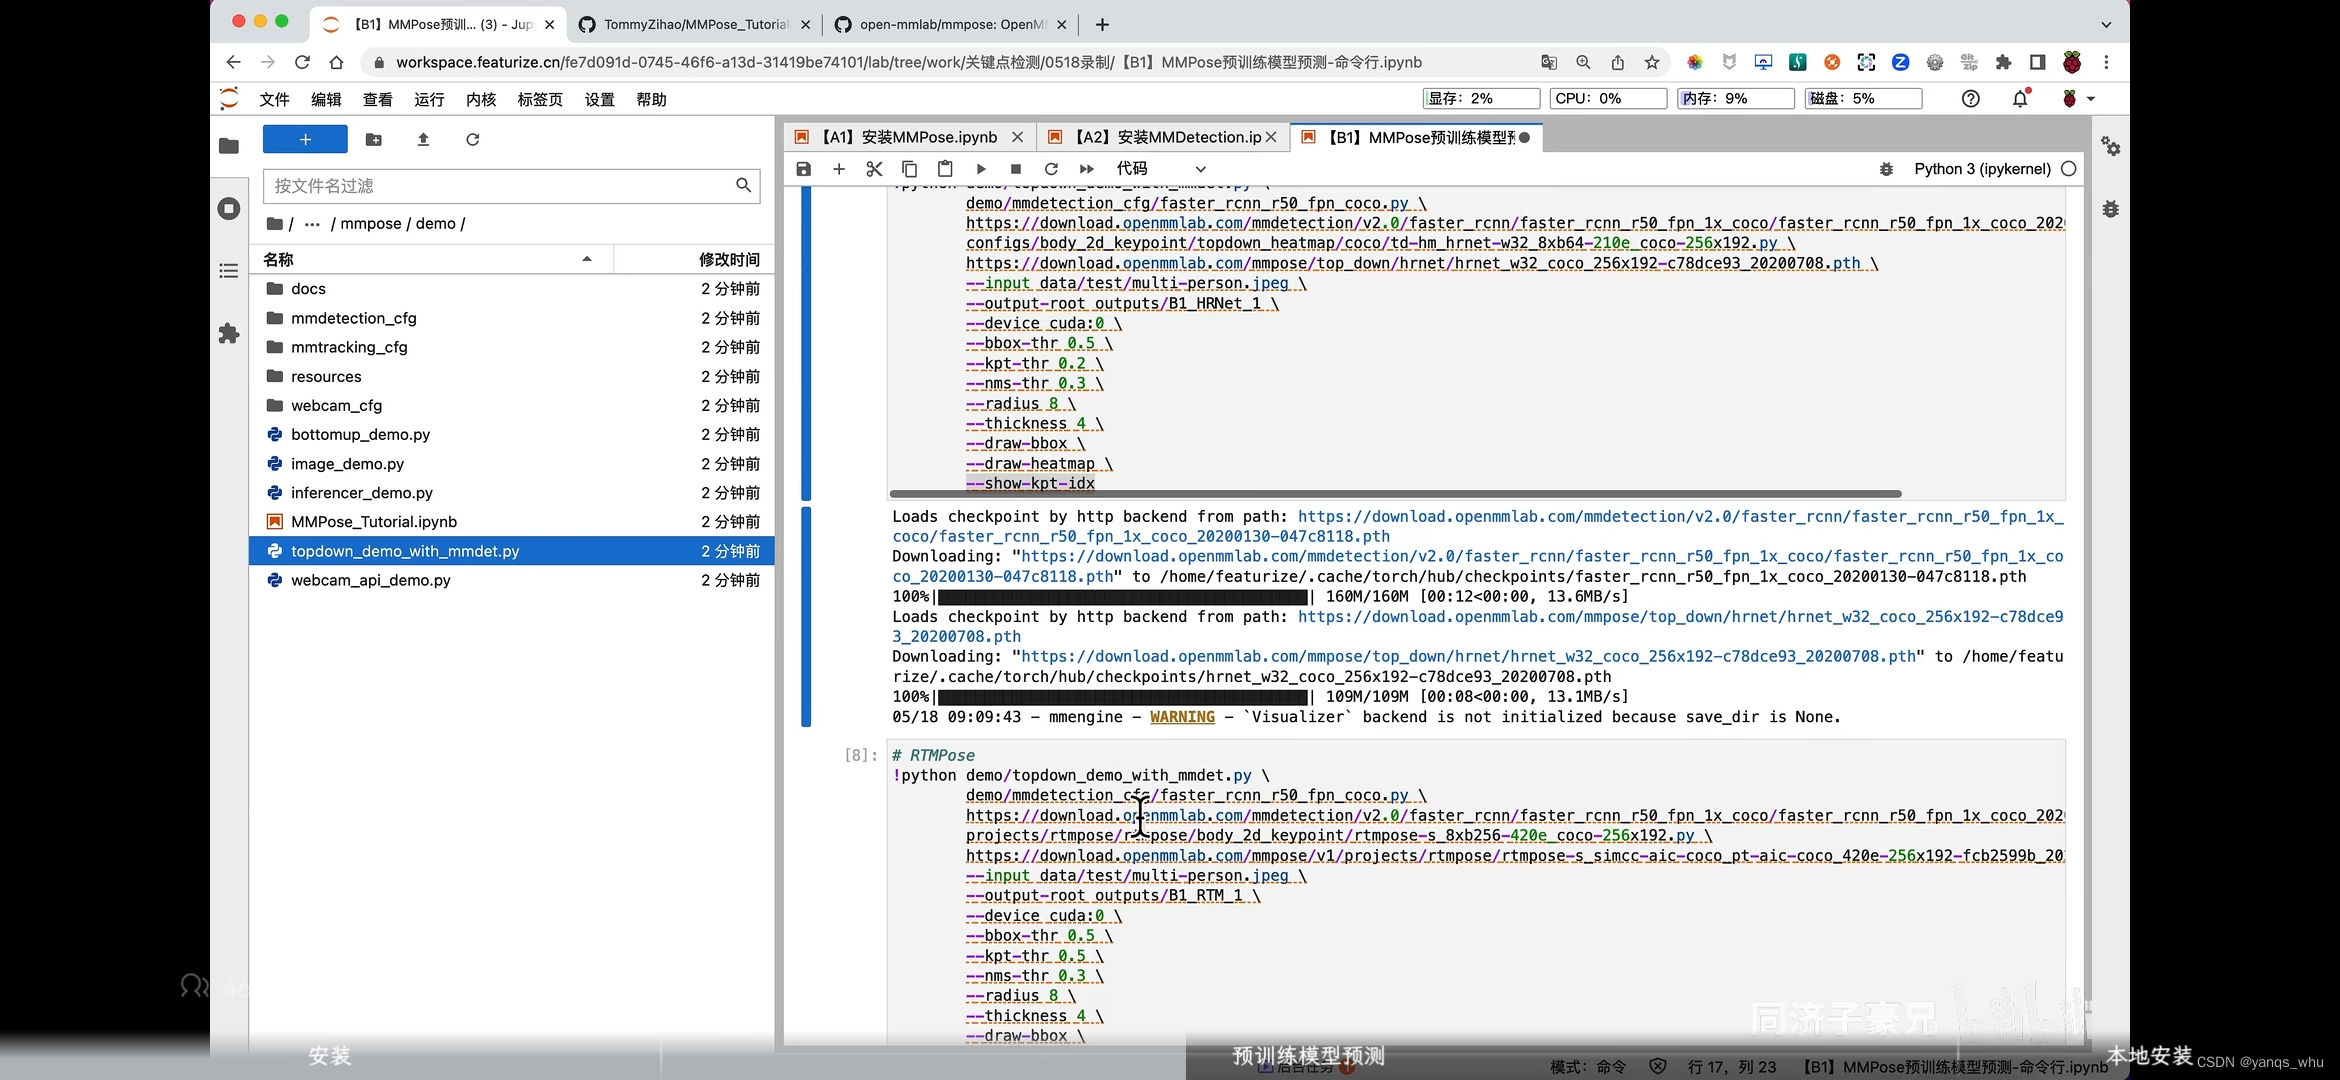Select image_demo.py file
The width and height of the screenshot is (2340, 1080).
(511, 464)
